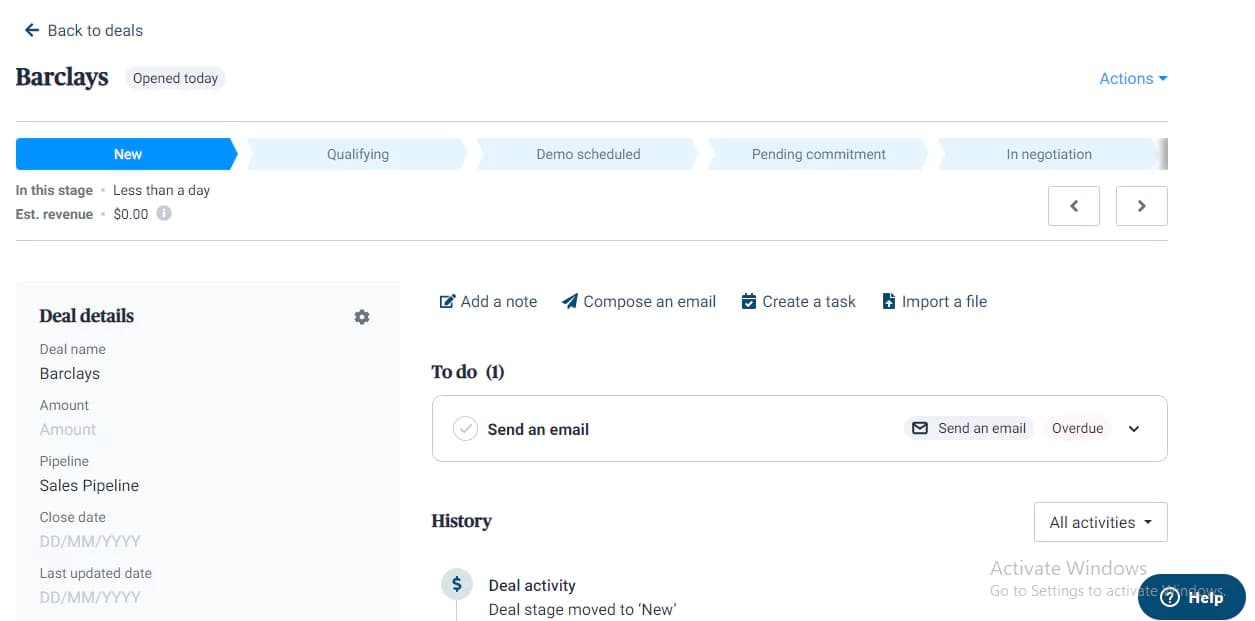Move deal to Qualifying stage
The width and height of the screenshot is (1255, 621).
357,154
